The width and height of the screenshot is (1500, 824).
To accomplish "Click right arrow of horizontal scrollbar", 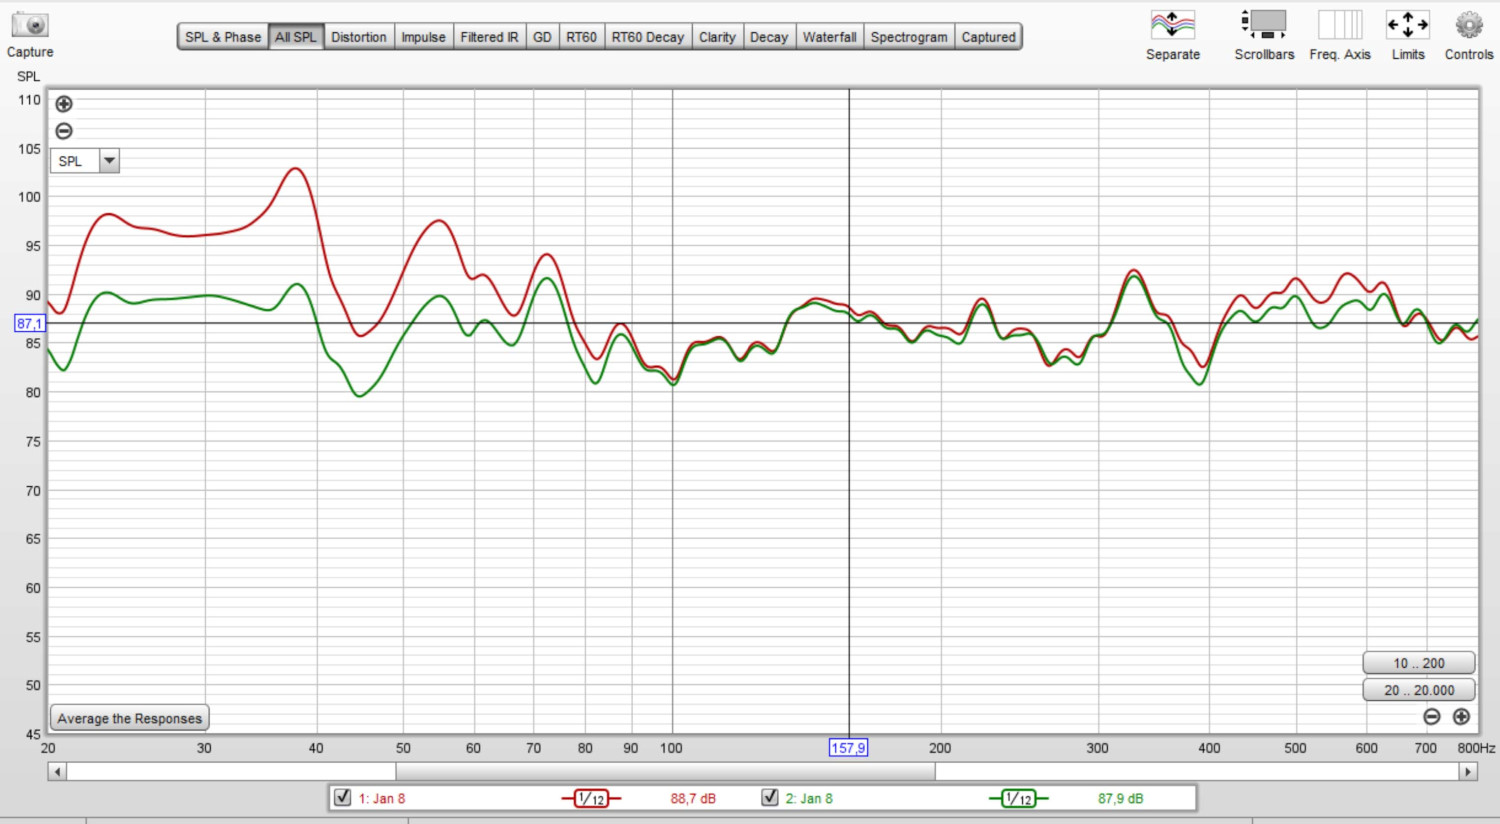I will pos(1468,772).
